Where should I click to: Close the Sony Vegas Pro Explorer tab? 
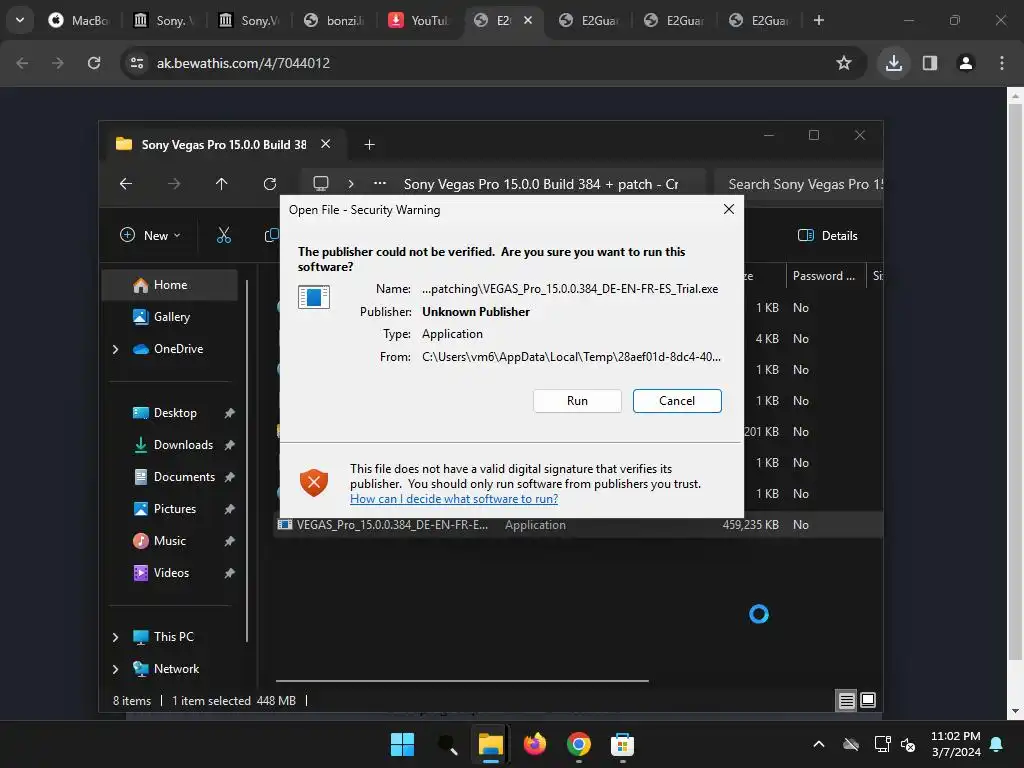(x=325, y=144)
